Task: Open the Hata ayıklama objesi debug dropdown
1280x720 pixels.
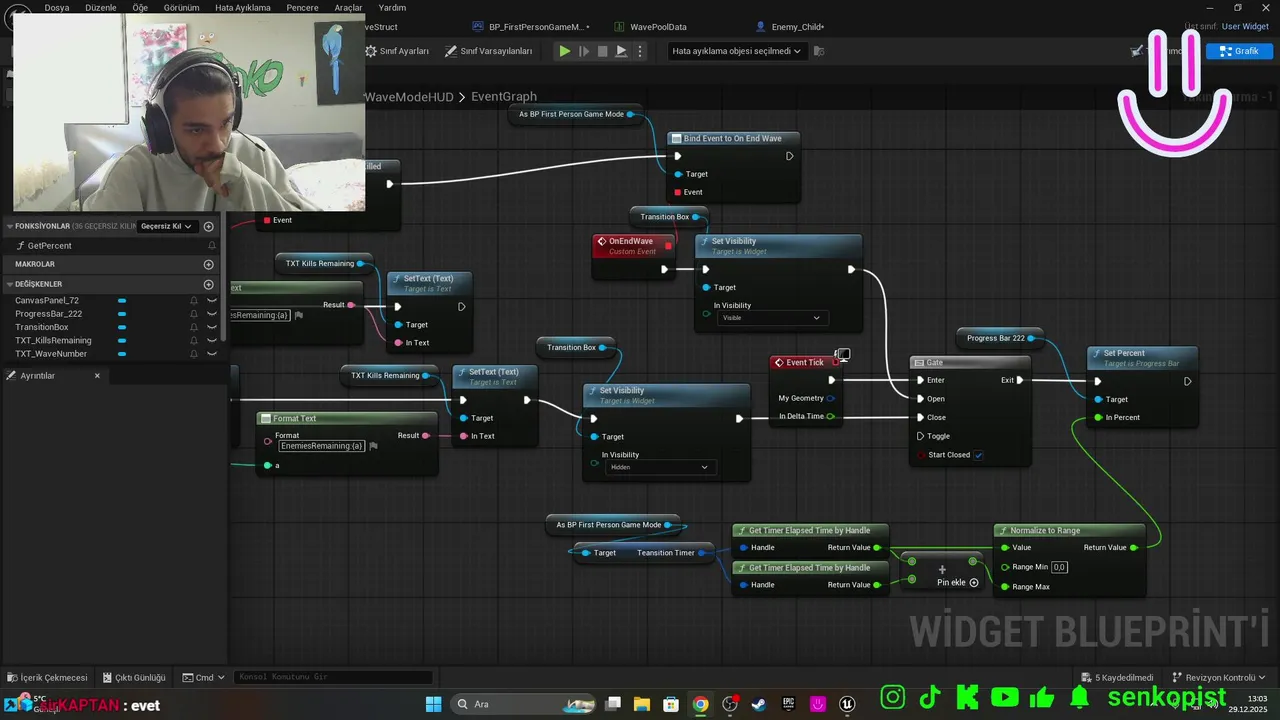Action: 736,51
